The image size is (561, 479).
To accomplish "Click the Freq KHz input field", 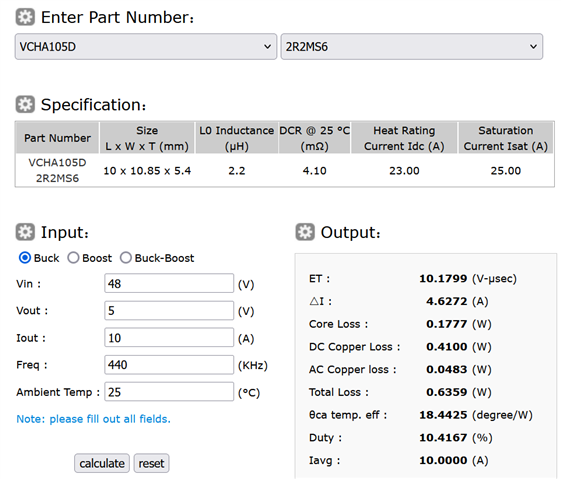I will point(169,365).
